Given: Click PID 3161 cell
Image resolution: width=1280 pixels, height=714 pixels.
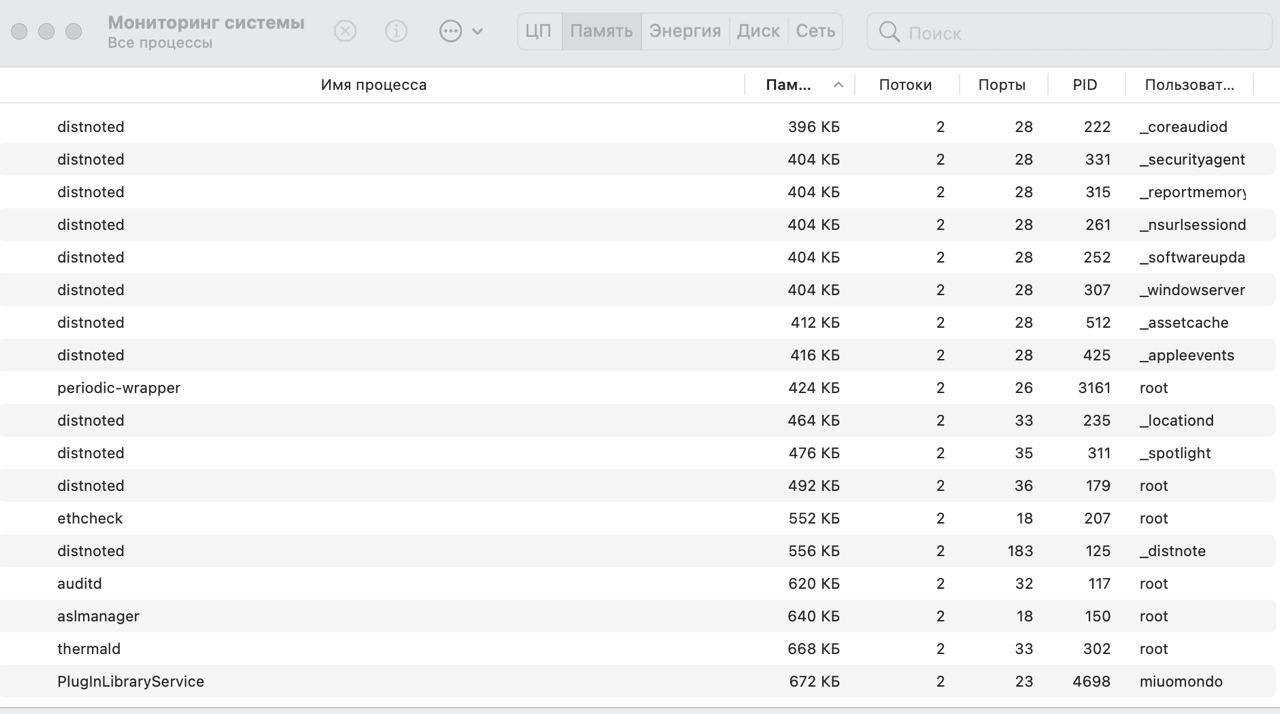Looking at the screenshot, I should [1094, 388].
